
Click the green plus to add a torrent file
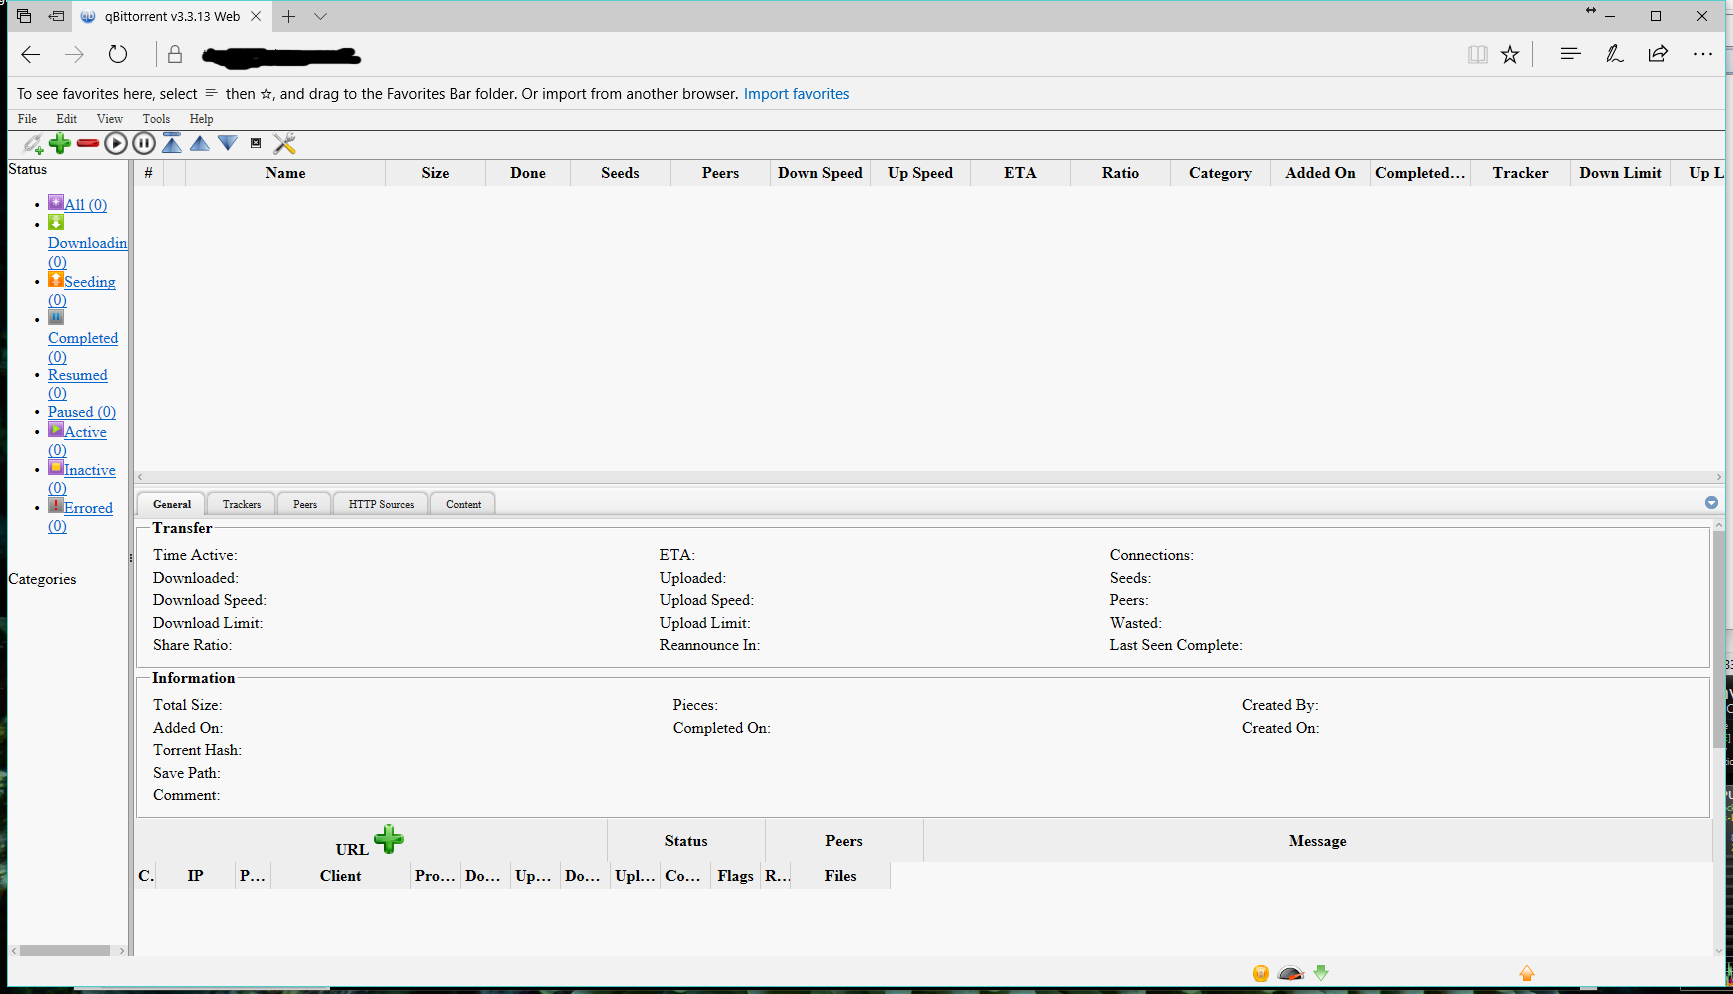pos(60,143)
